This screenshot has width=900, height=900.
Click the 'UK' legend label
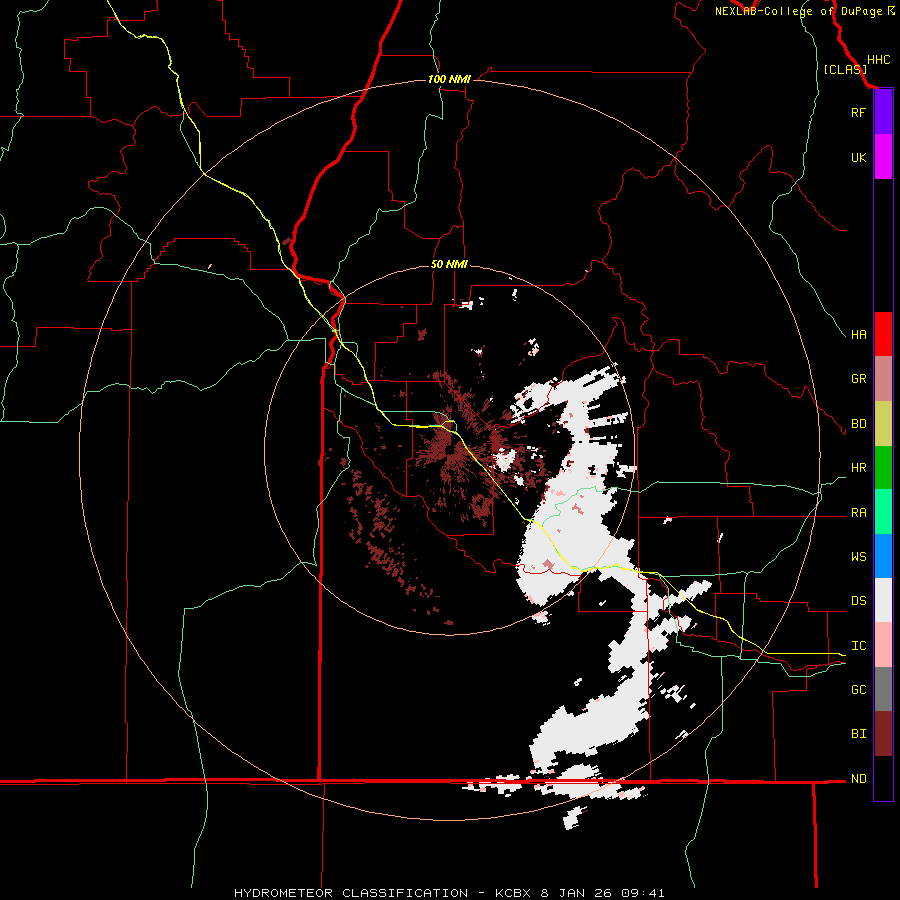pyautogui.click(x=858, y=157)
